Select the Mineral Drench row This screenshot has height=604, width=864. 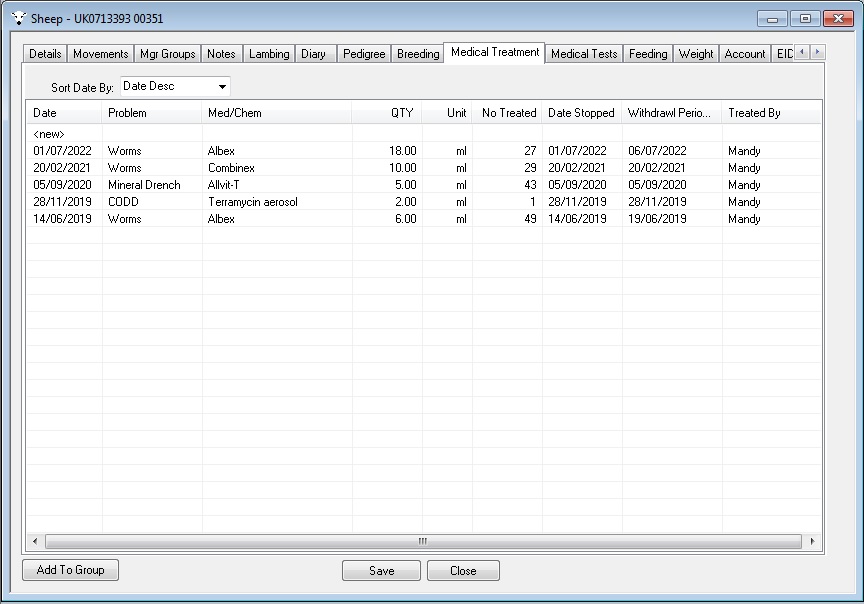pyautogui.click(x=144, y=185)
